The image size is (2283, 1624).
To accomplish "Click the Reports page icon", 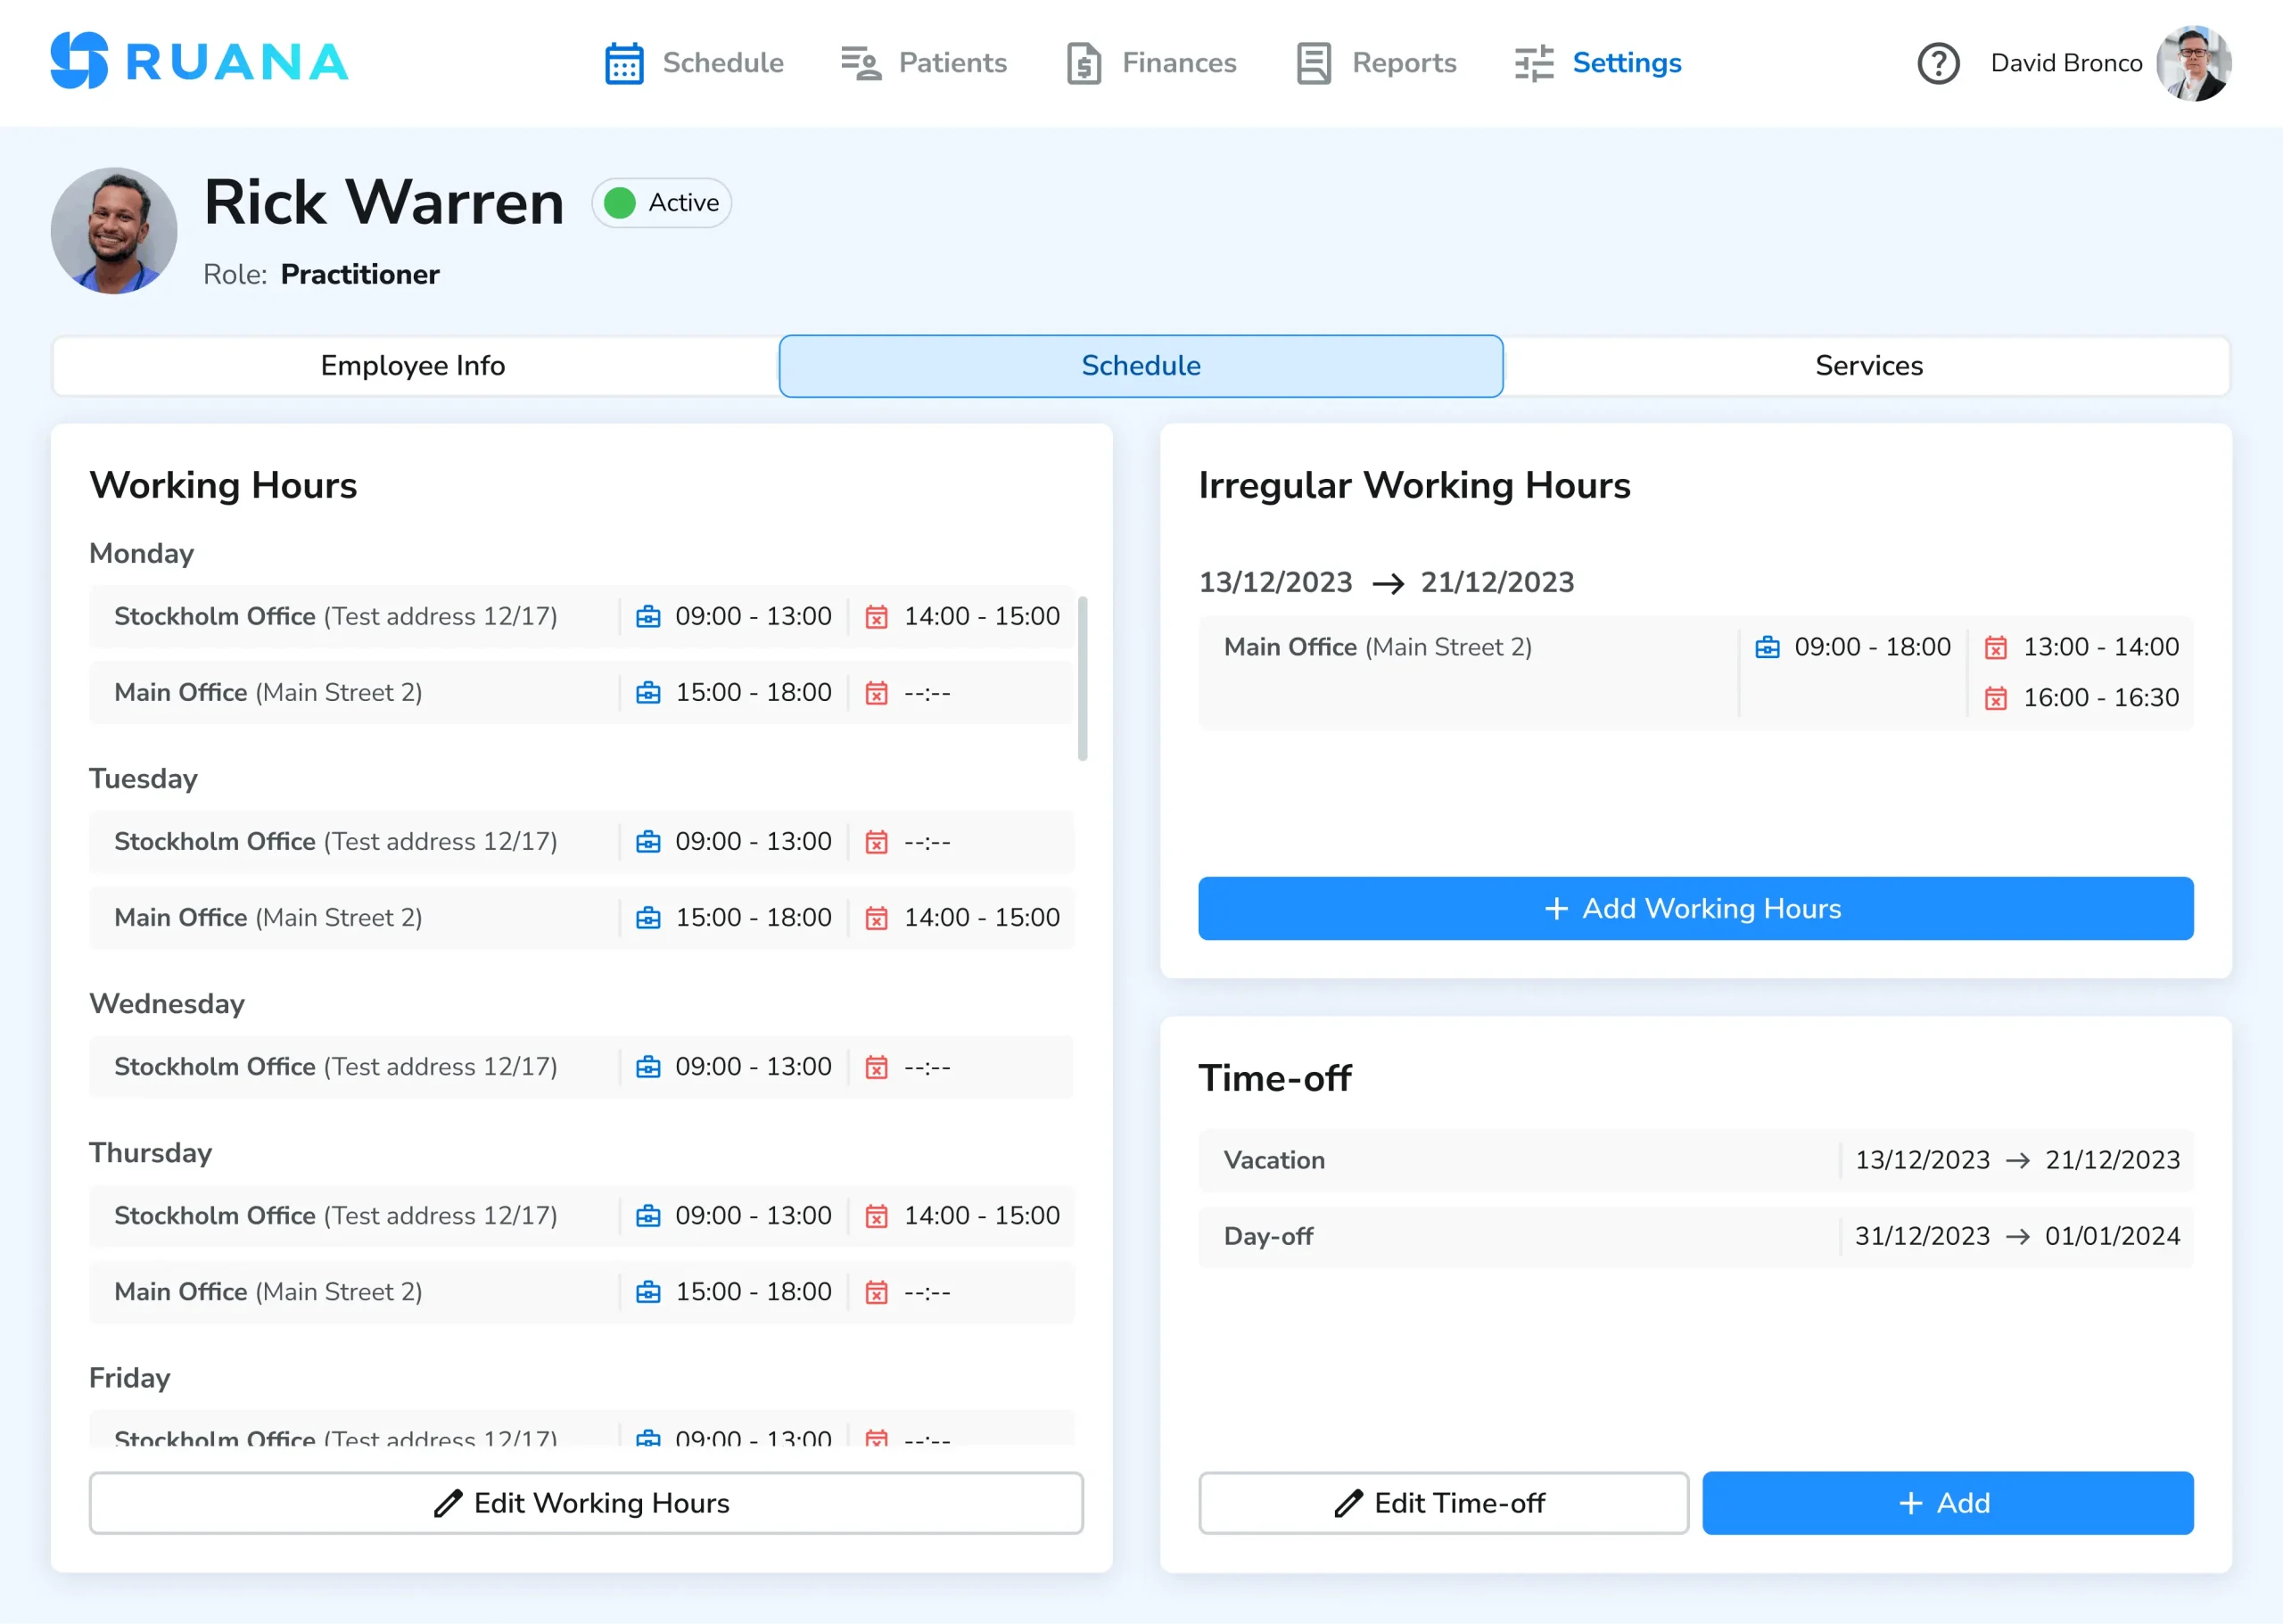I will click(x=1313, y=63).
